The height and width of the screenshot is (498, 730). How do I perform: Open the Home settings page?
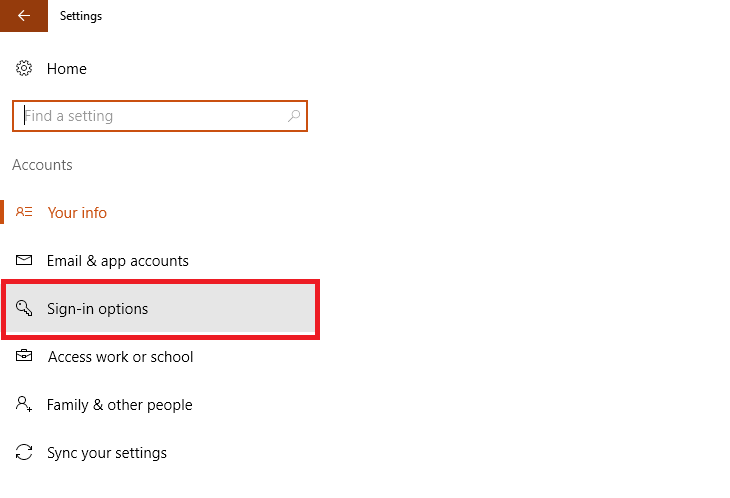tap(66, 69)
